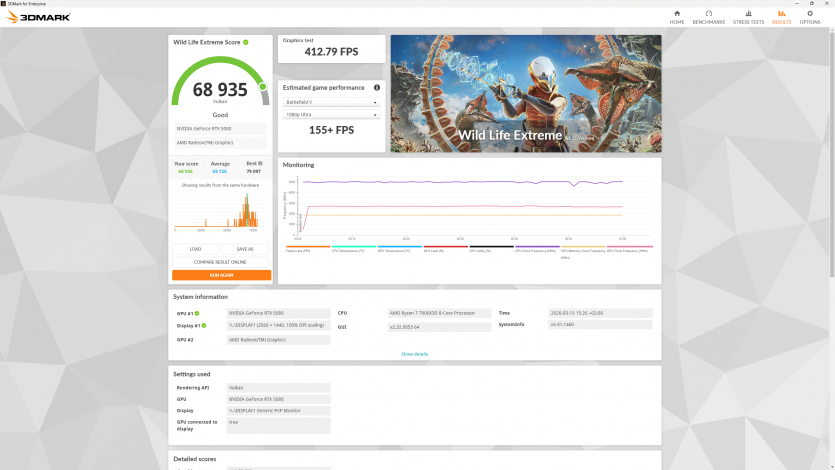Switch to the Results tab

click(781, 16)
